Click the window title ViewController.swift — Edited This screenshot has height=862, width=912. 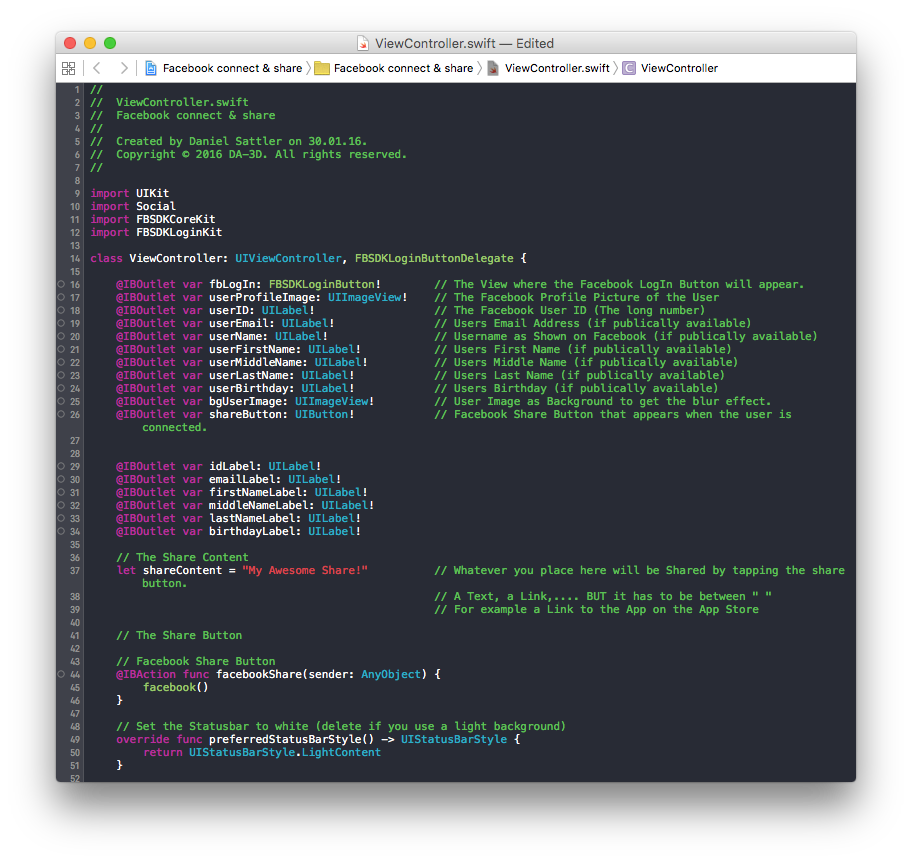[x=464, y=44]
